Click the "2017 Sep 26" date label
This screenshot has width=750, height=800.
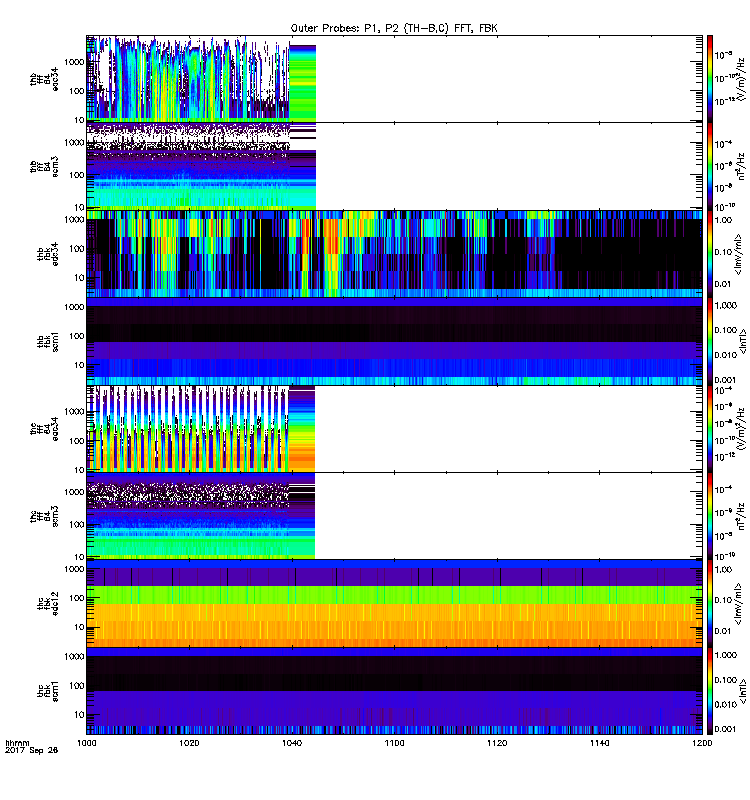coord(31,750)
